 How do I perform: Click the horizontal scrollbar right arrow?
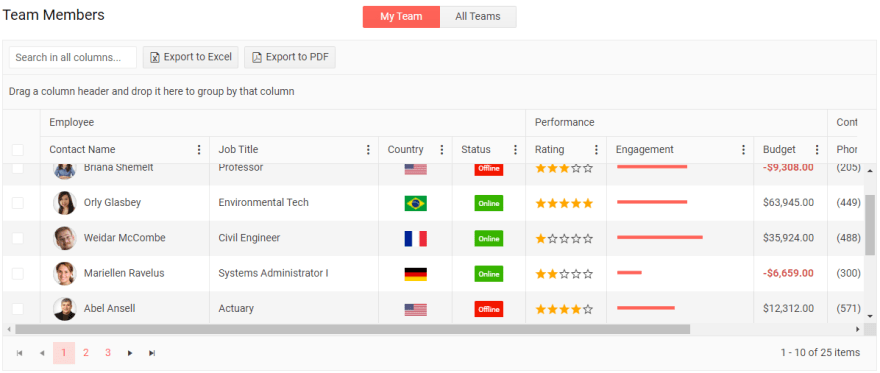[x=858, y=329]
